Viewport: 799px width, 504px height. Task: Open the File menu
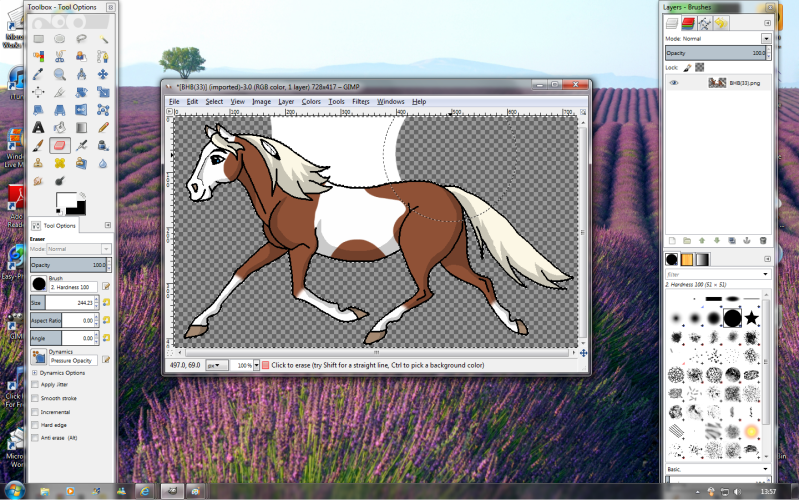174,101
